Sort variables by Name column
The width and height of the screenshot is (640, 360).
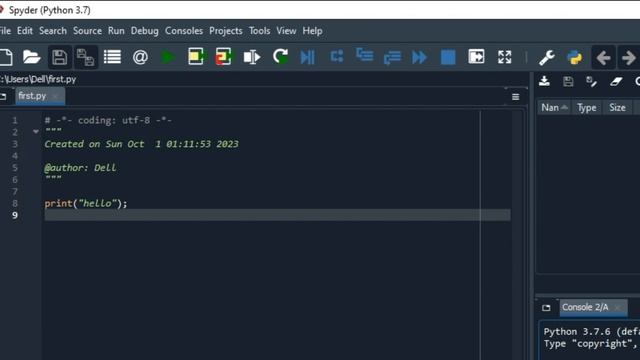(x=554, y=108)
